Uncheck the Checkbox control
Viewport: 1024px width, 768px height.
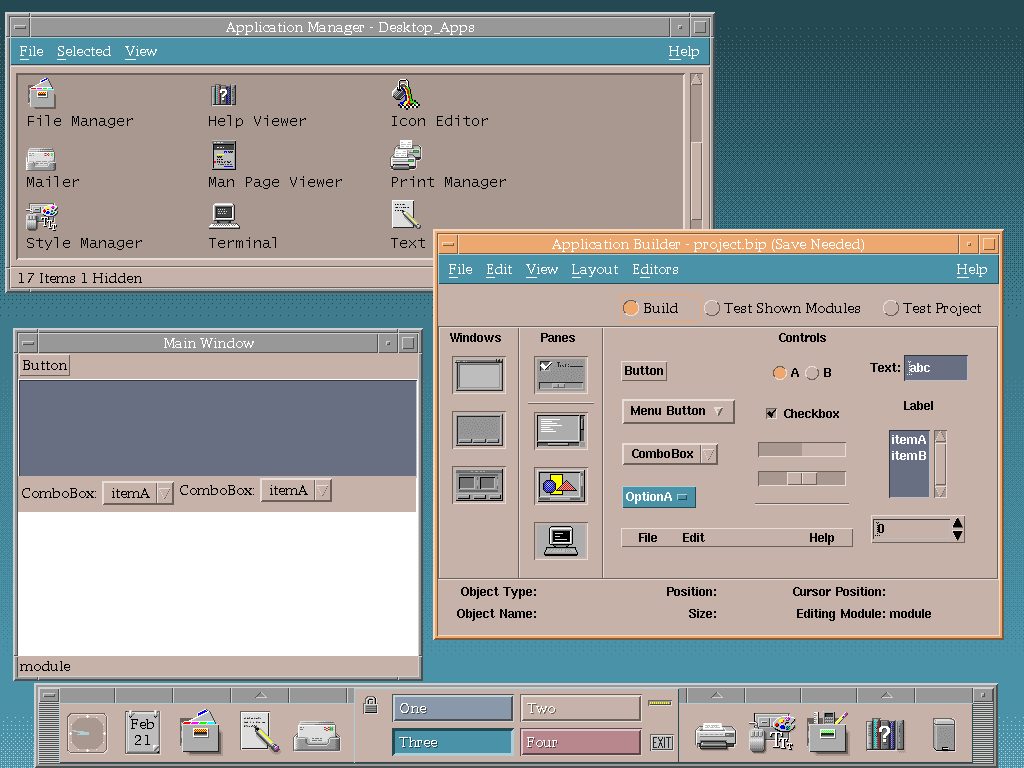773,413
